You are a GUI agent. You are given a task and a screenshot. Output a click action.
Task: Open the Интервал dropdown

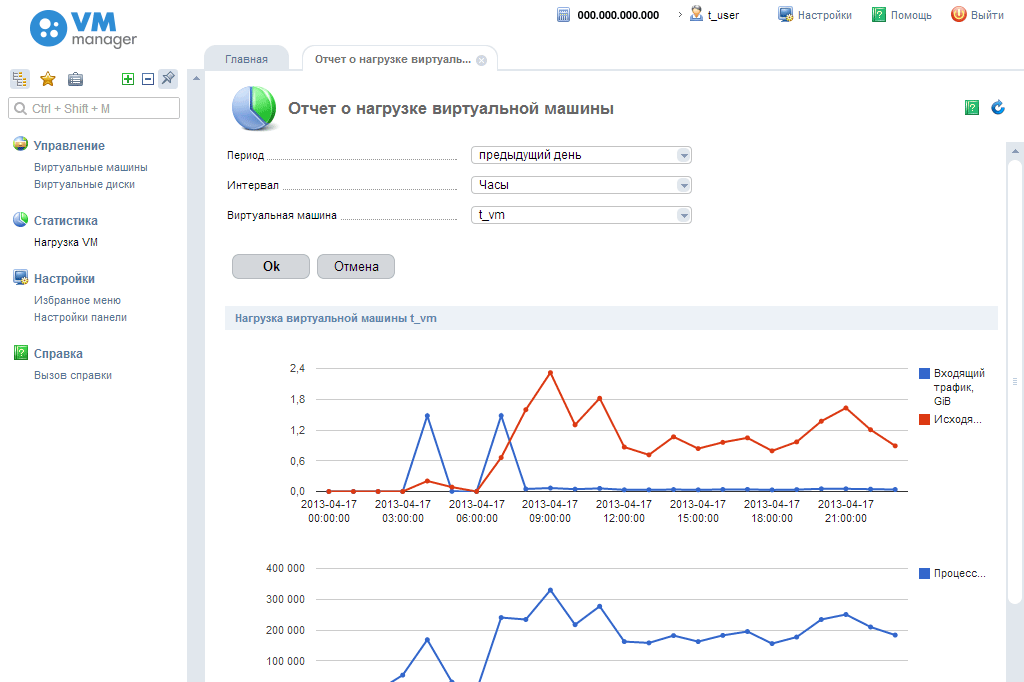click(x=581, y=185)
